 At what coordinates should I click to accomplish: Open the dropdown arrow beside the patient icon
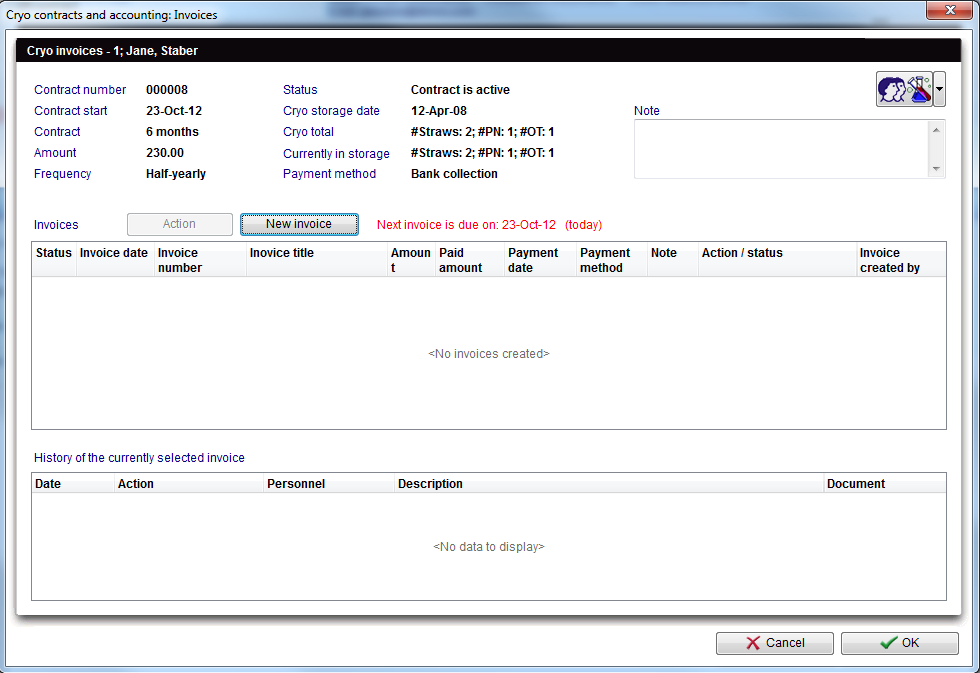point(939,89)
